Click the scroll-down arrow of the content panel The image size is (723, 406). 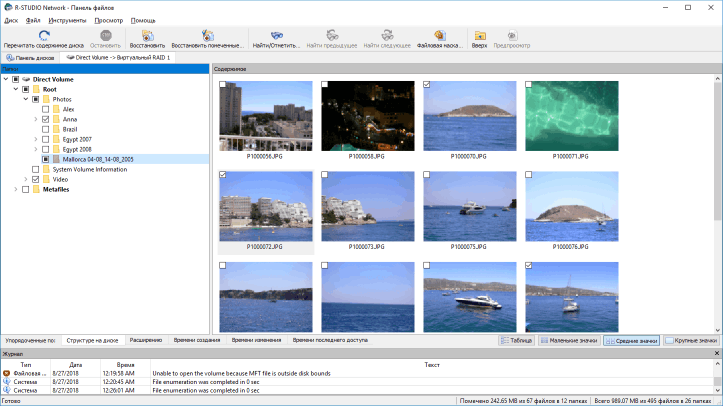tap(718, 330)
